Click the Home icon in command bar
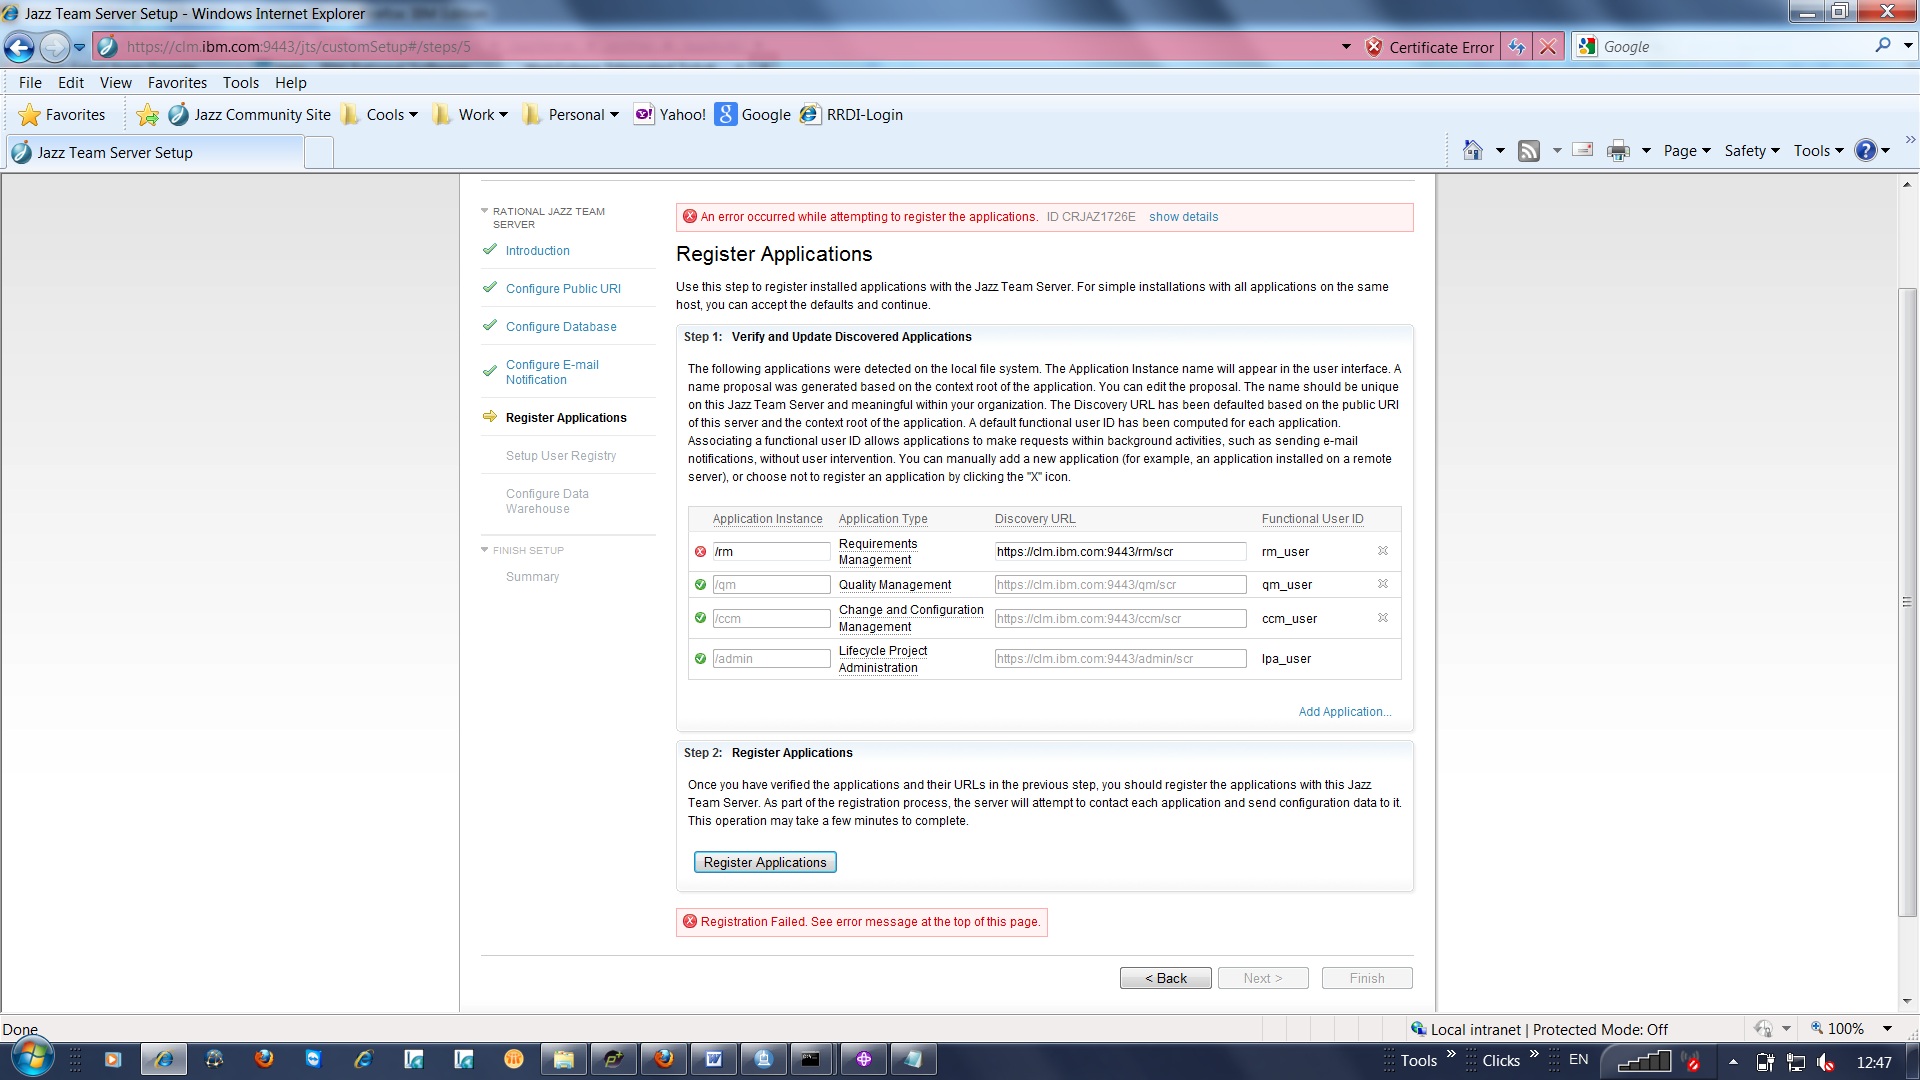 [x=1473, y=150]
